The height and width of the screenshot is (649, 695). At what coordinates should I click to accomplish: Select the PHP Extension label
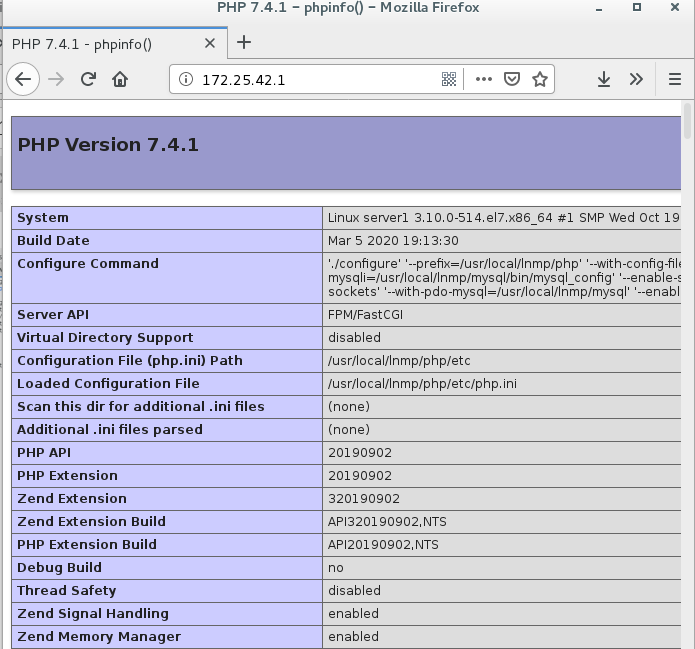(x=67, y=476)
